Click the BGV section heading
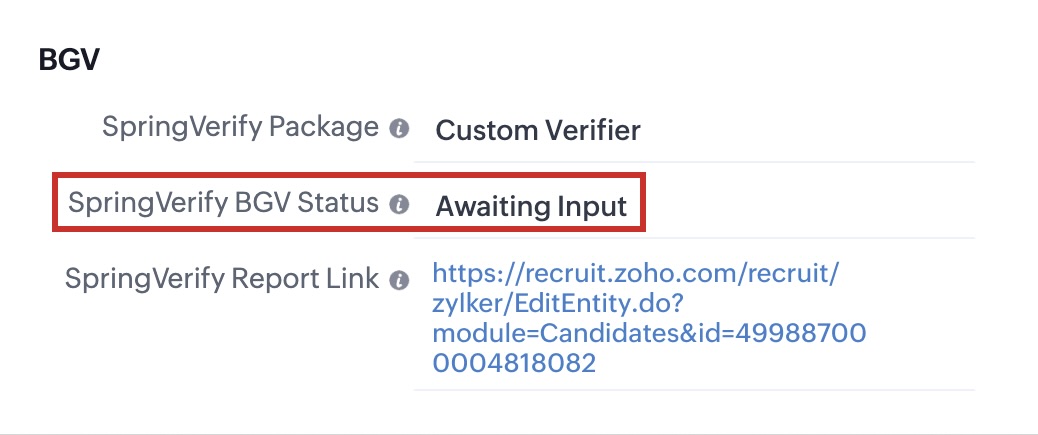 [x=68, y=60]
